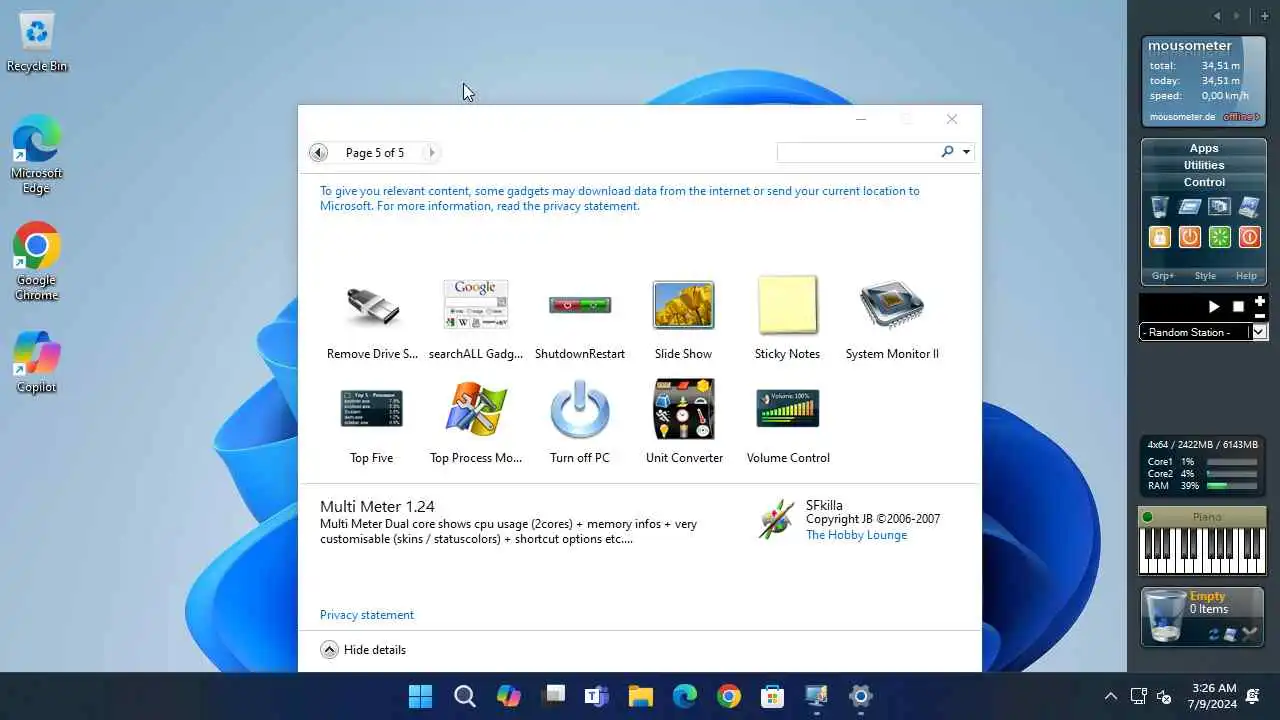1280x720 pixels.
Task: Click the sidebar previous arrow
Action: tap(1217, 16)
